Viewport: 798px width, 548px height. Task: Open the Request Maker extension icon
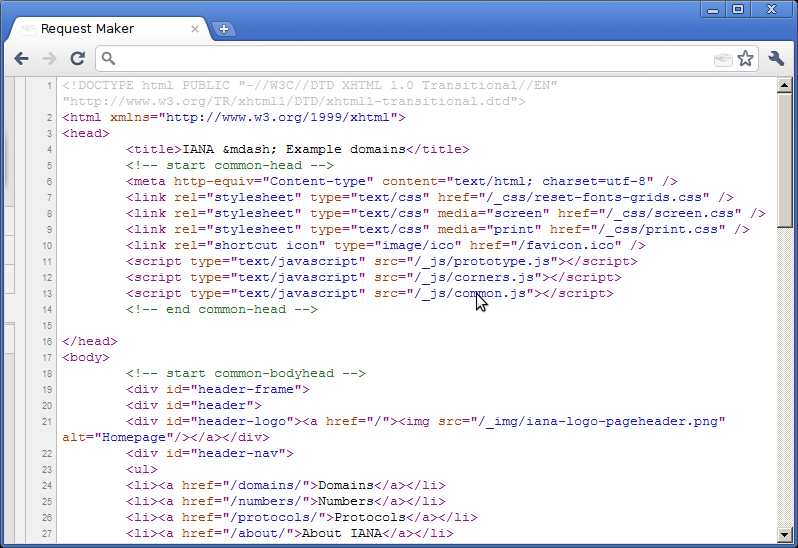[x=723, y=60]
